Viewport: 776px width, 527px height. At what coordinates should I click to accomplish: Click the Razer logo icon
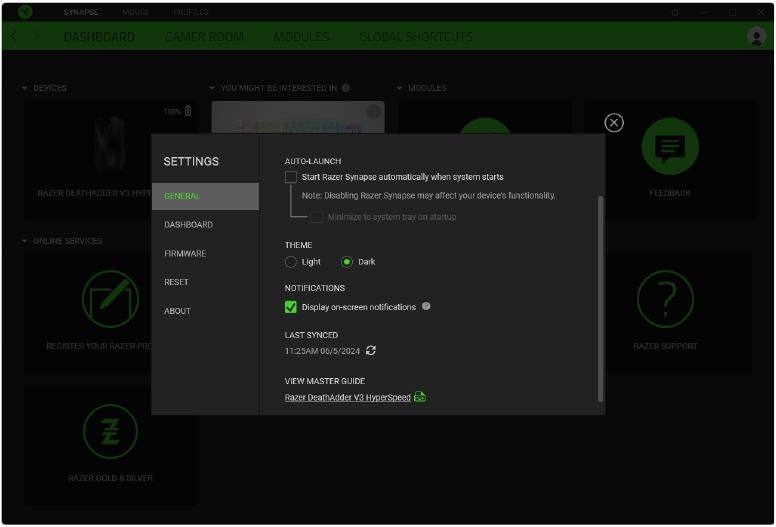tap(25, 11)
